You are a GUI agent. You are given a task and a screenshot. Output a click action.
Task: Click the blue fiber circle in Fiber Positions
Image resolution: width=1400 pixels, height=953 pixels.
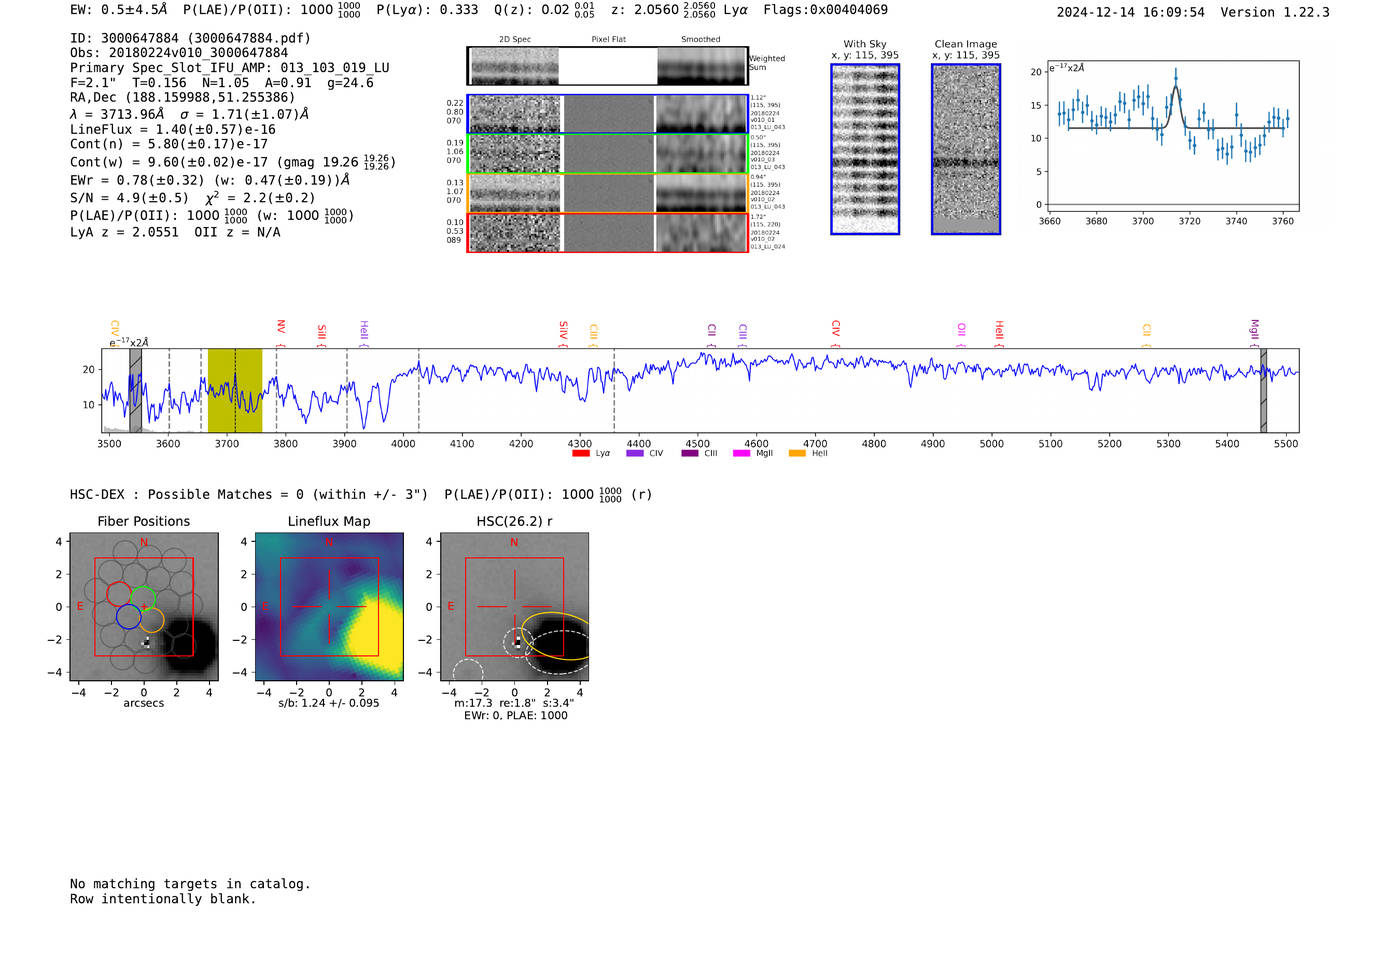(128, 617)
